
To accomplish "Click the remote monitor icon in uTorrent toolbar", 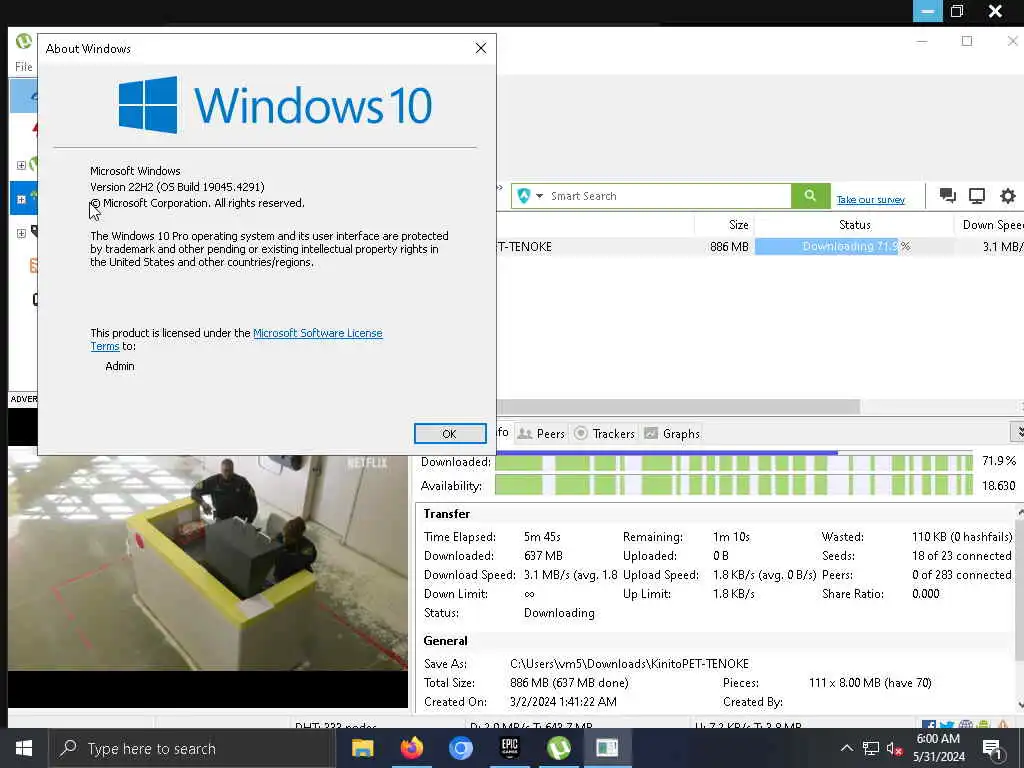I will [977, 196].
